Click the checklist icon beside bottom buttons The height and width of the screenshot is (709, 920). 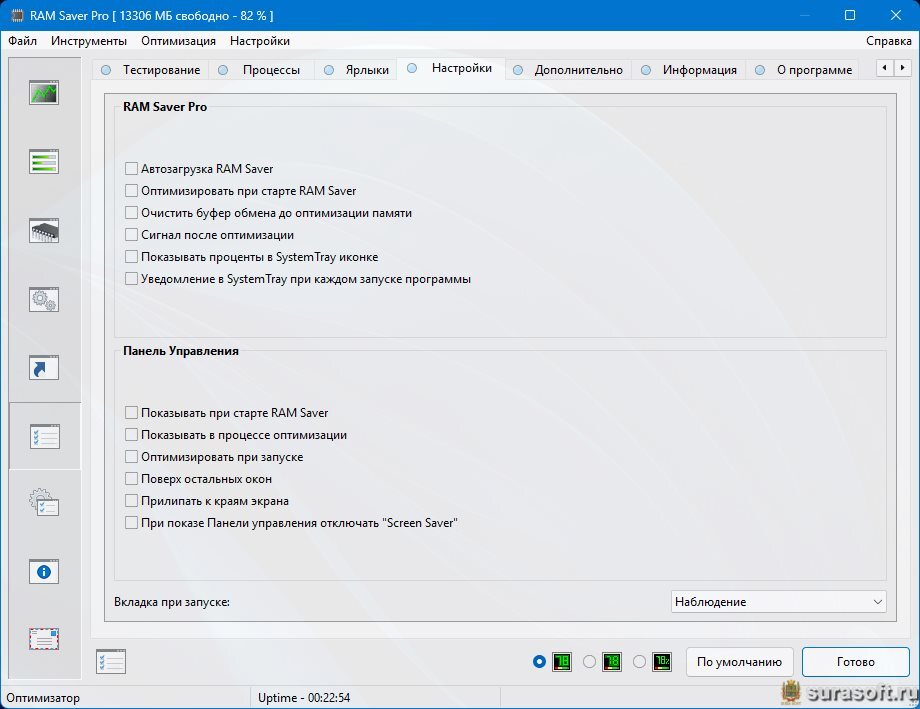tap(111, 661)
